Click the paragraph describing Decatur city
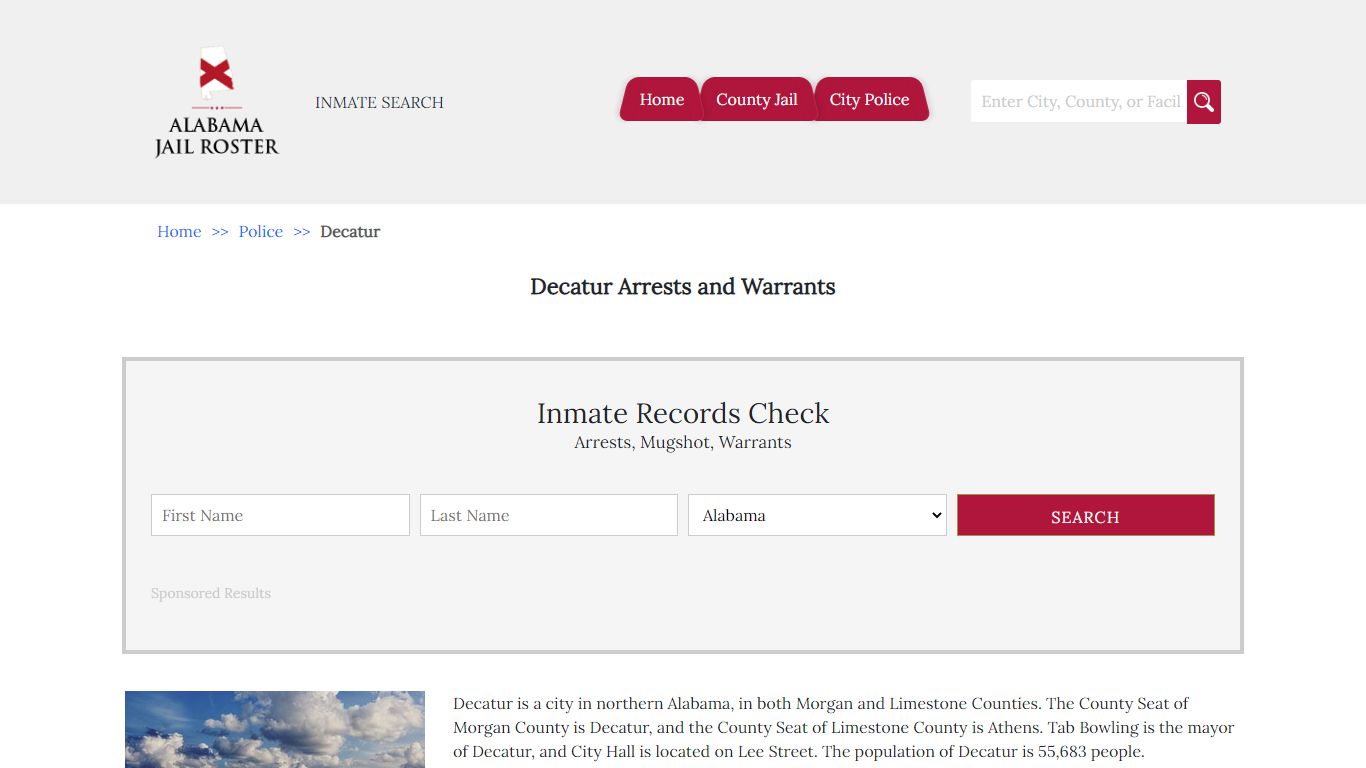This screenshot has height=768, width=1366. coord(845,727)
